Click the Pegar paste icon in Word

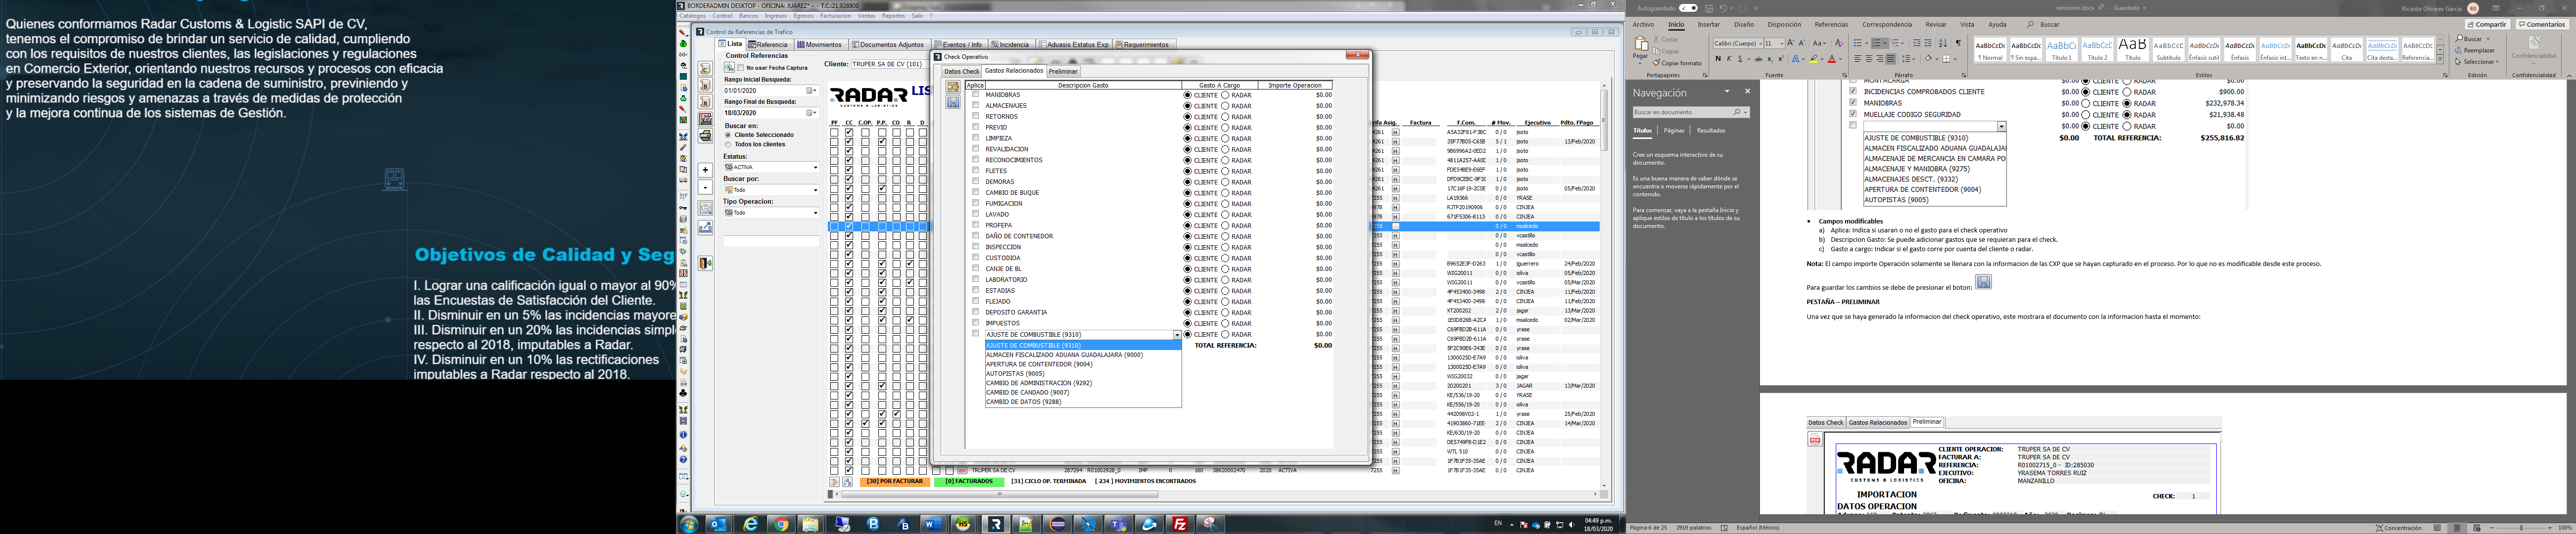[1641, 43]
